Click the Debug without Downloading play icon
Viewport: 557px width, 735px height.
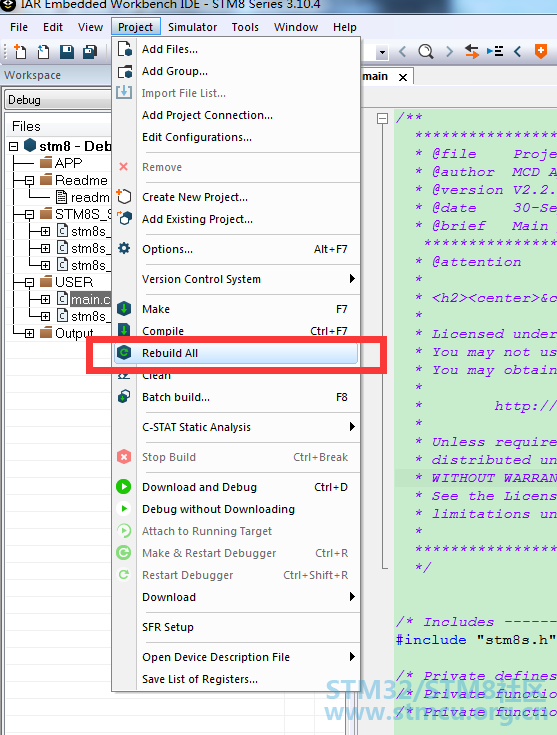point(124,509)
